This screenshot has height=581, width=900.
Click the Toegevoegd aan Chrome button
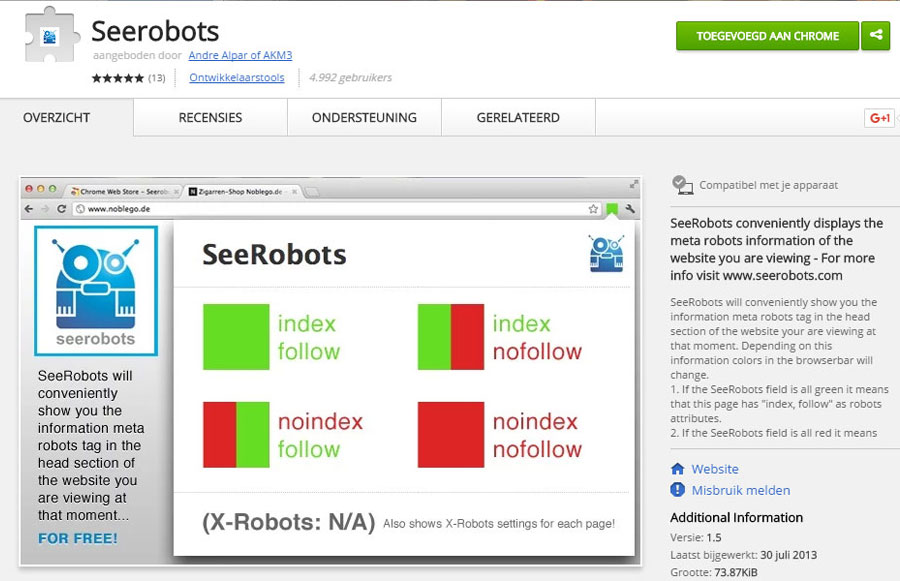[767, 36]
